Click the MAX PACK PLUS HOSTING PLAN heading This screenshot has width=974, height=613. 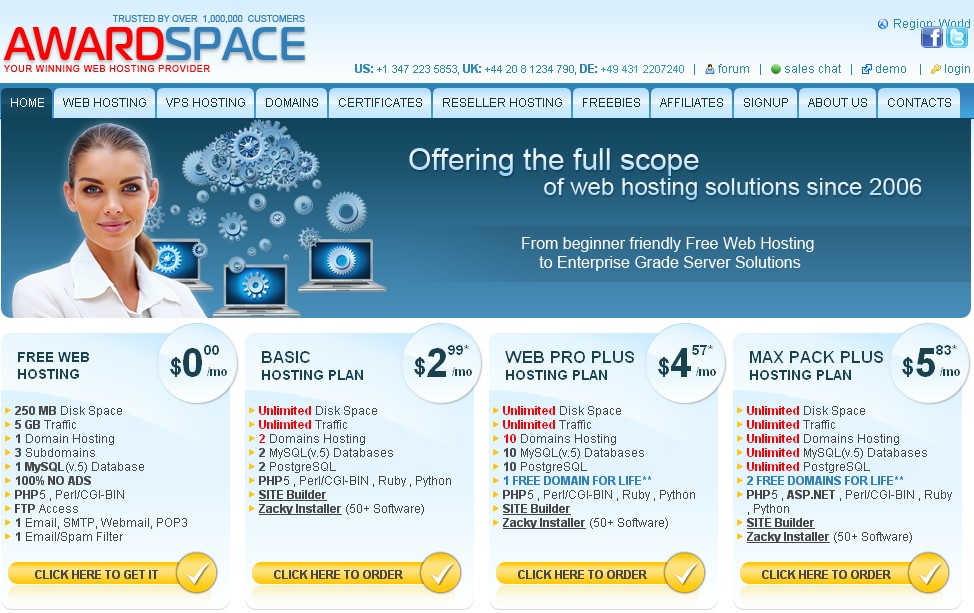(816, 366)
